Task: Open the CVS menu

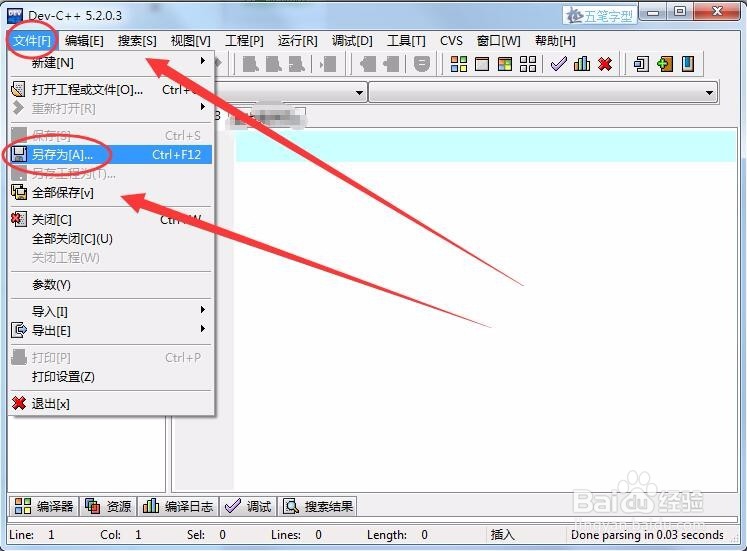Action: pos(451,41)
